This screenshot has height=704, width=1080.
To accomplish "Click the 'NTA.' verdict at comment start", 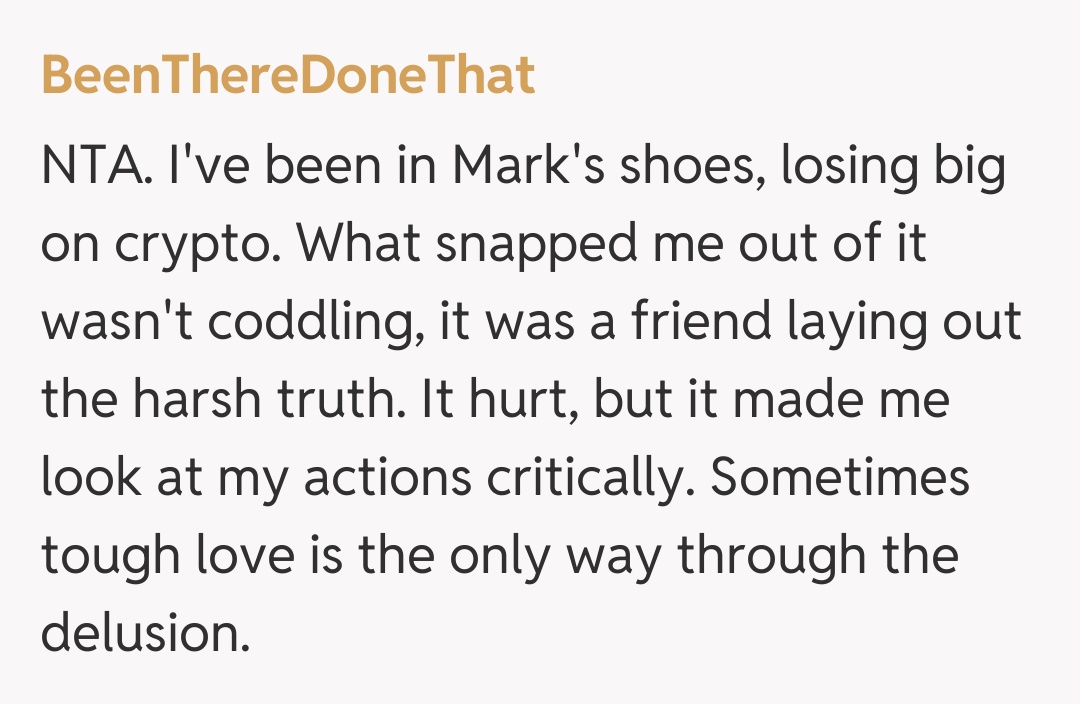I will point(94,169).
